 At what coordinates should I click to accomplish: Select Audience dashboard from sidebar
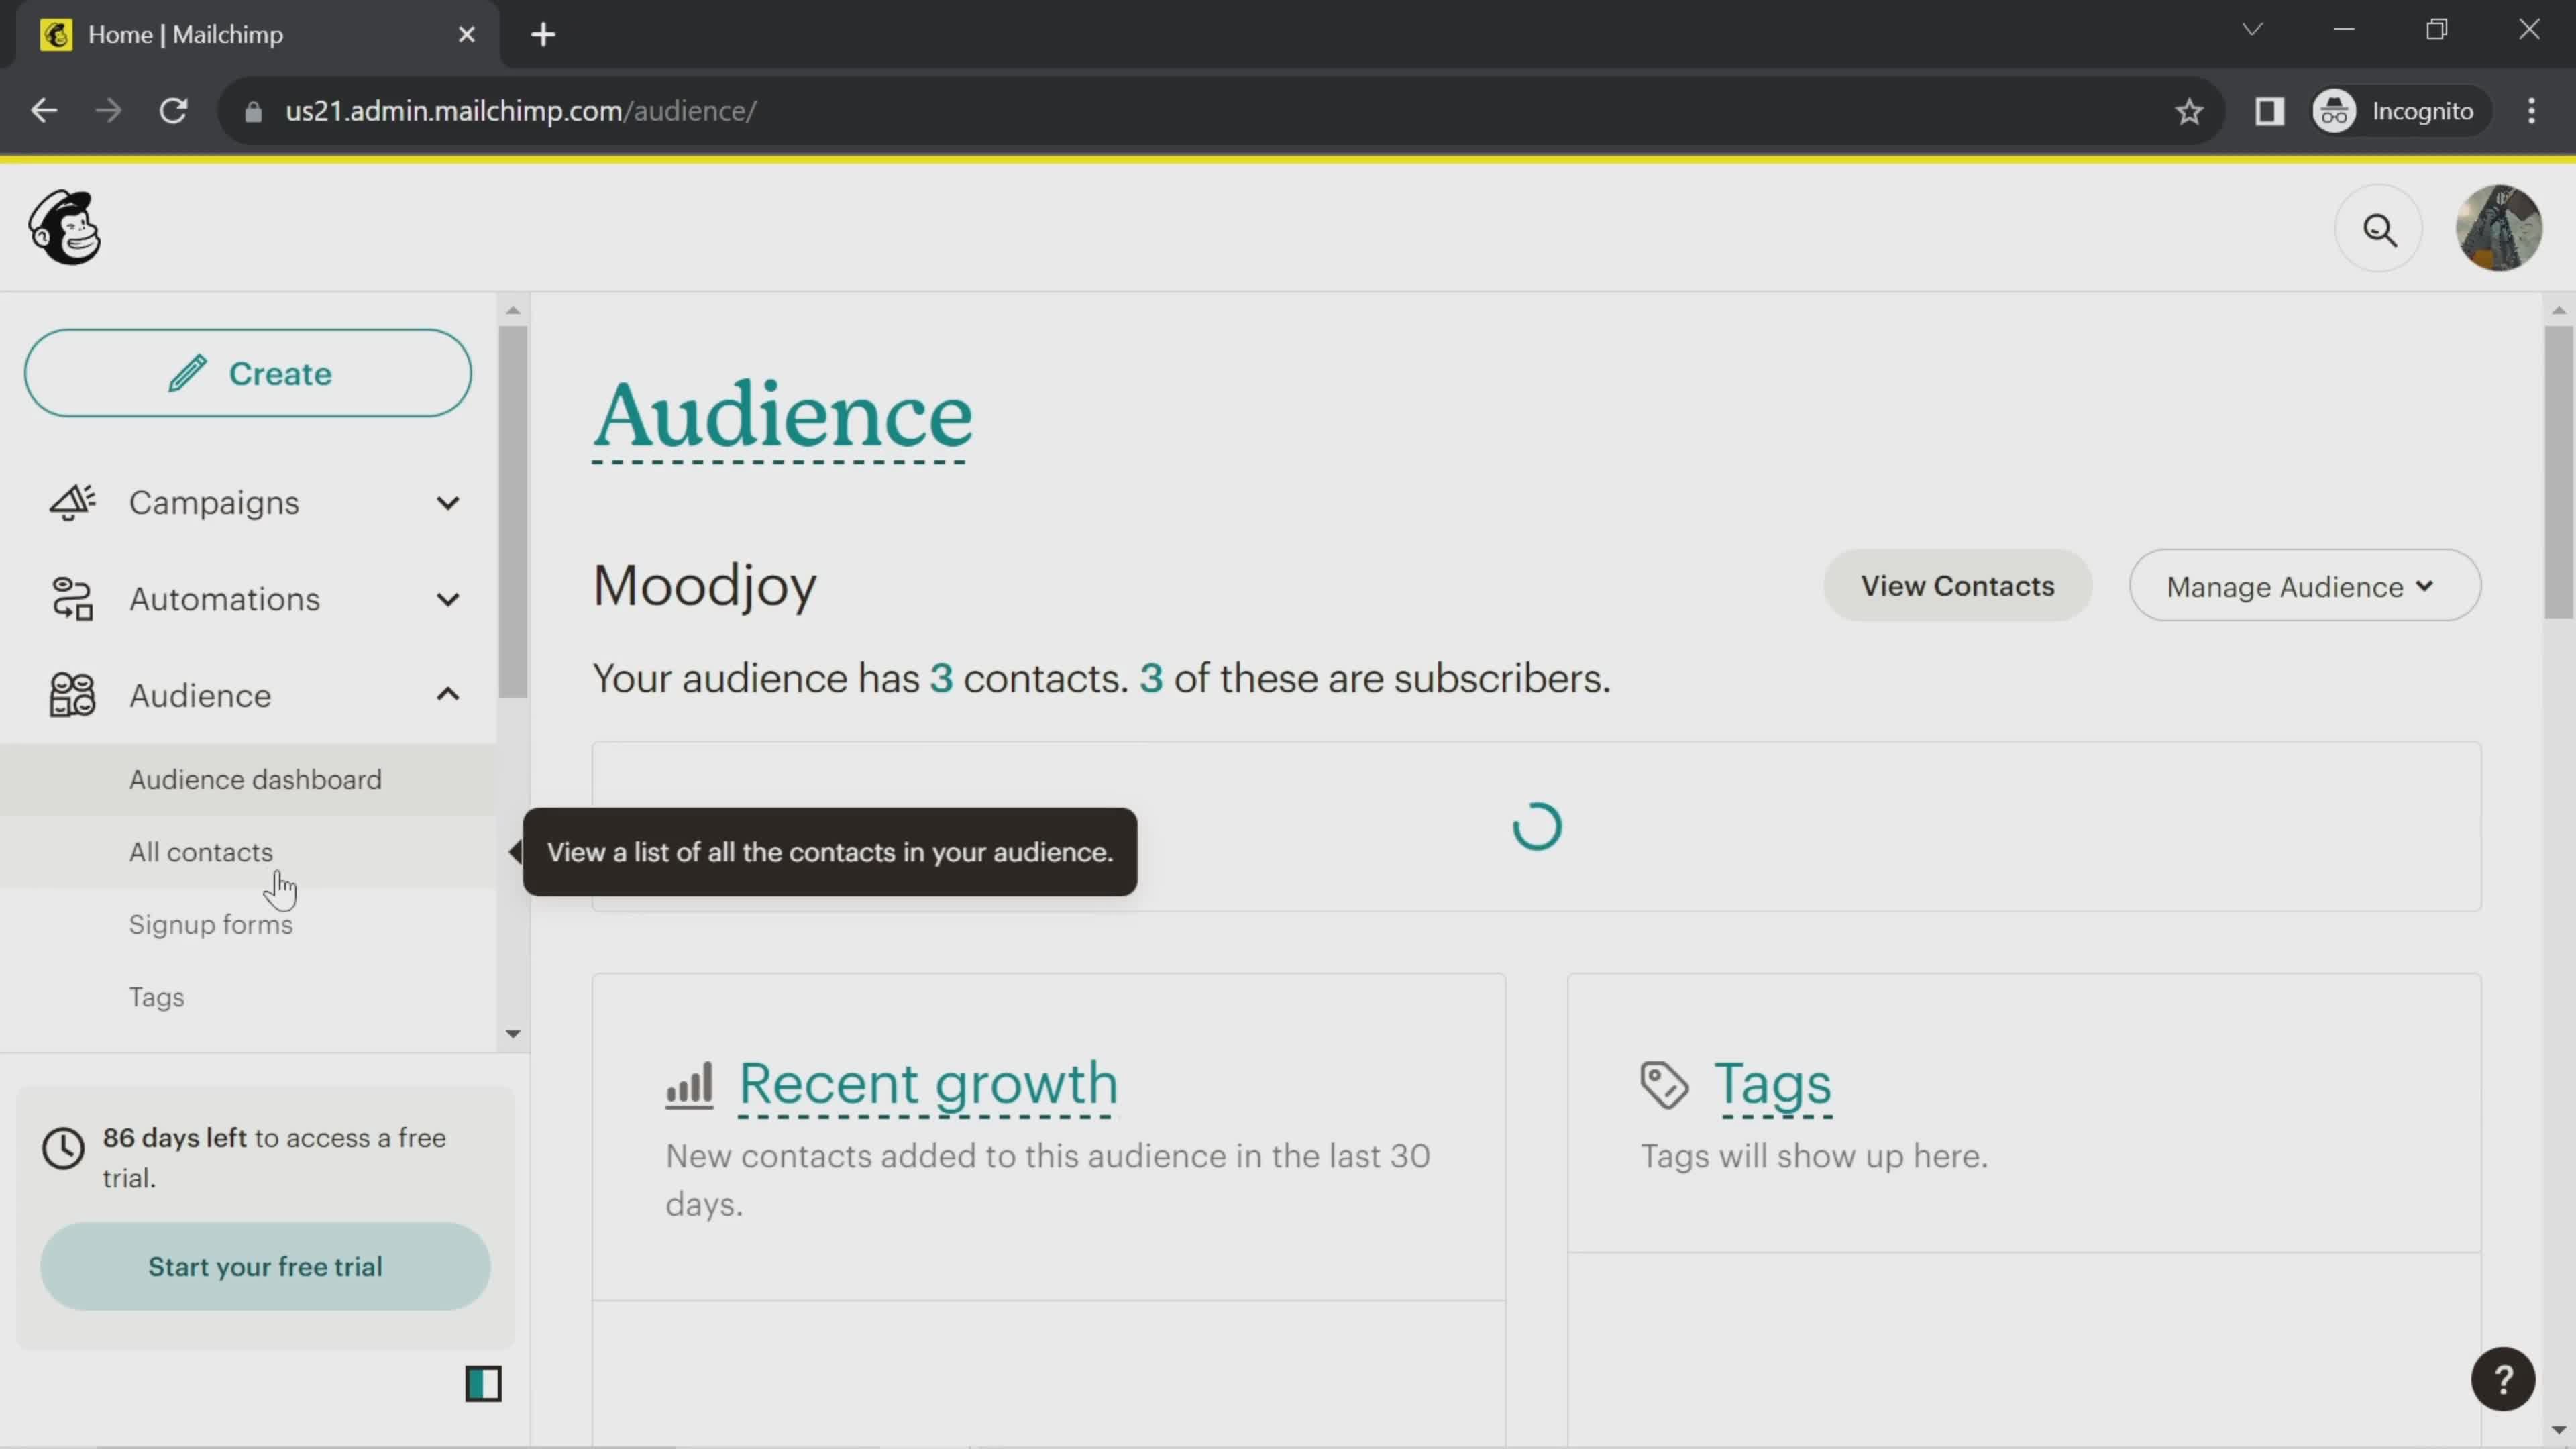click(x=255, y=778)
